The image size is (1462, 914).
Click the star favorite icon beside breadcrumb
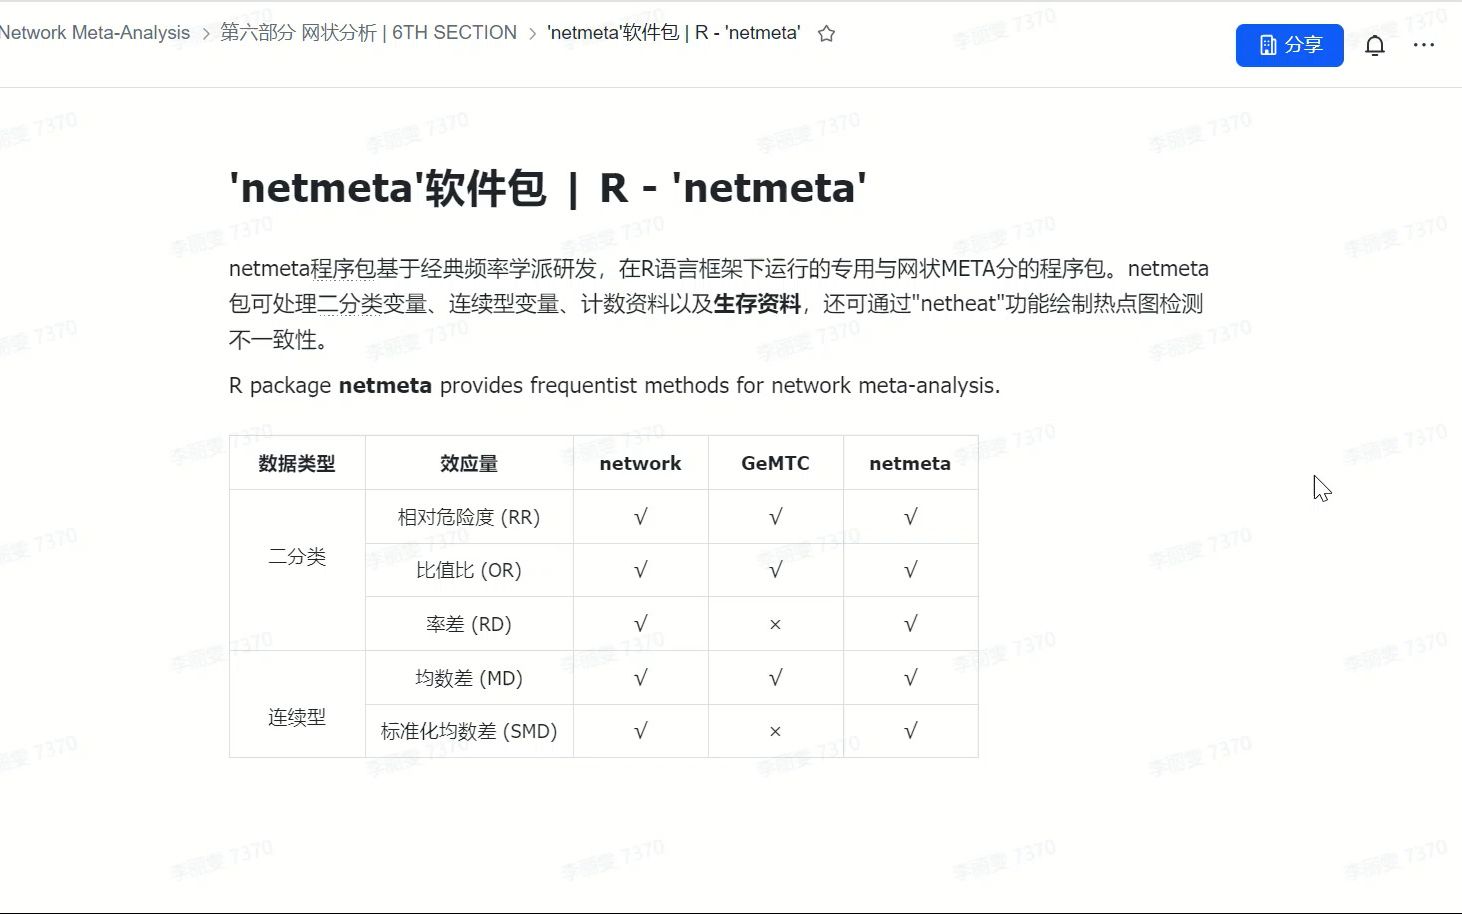[x=826, y=33]
